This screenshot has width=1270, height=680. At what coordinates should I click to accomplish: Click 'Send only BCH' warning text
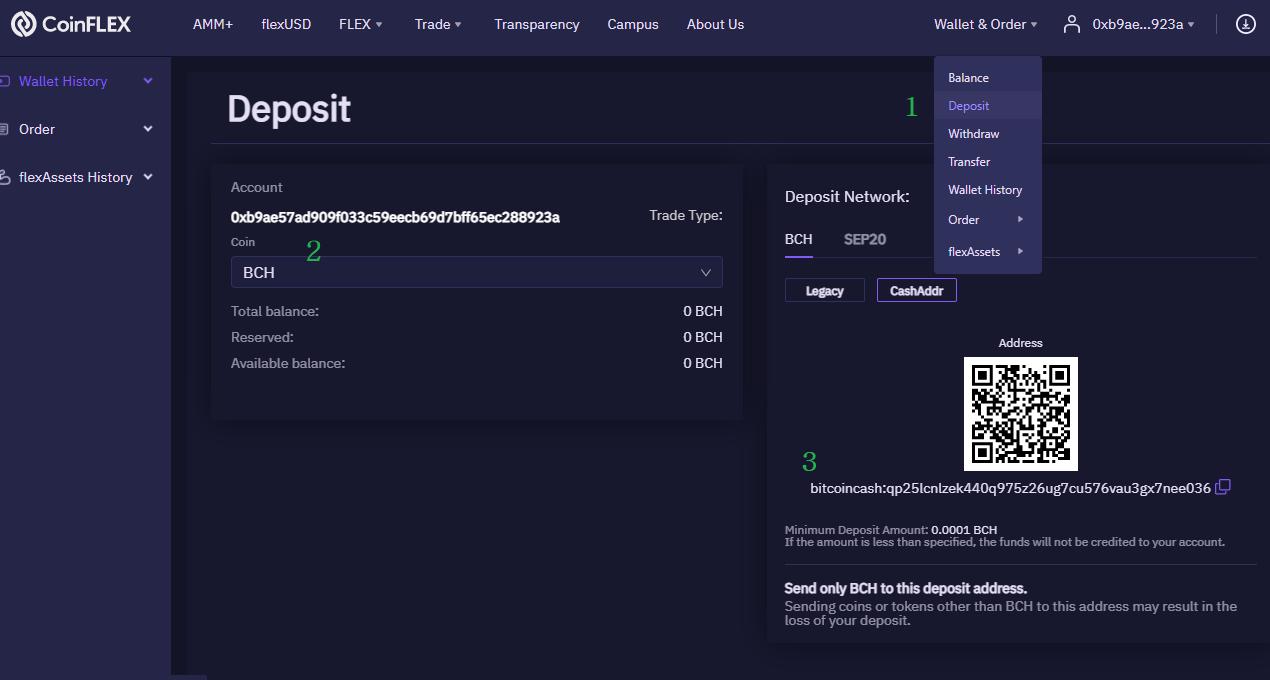(x=906, y=588)
